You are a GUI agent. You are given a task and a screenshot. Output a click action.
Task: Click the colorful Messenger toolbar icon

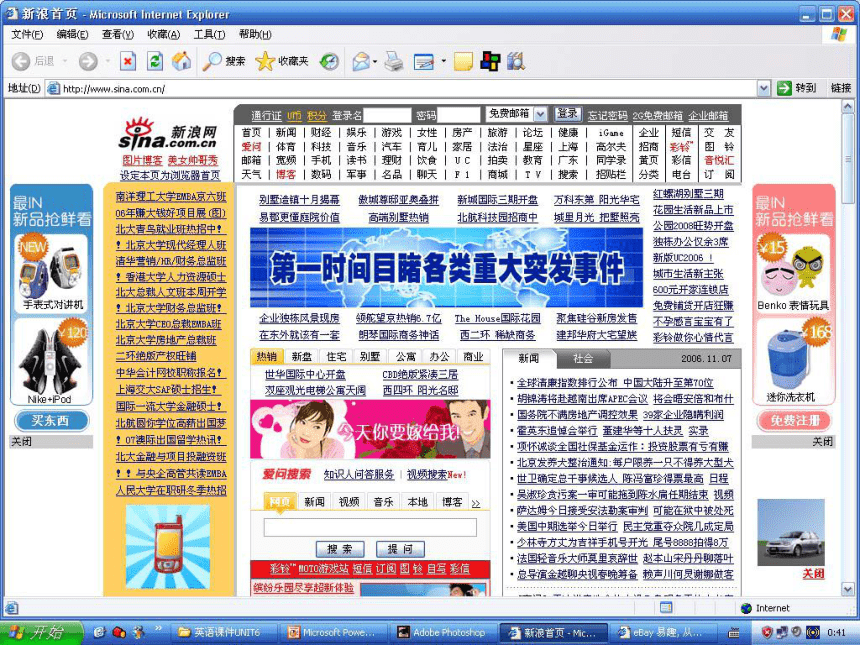click(490, 61)
